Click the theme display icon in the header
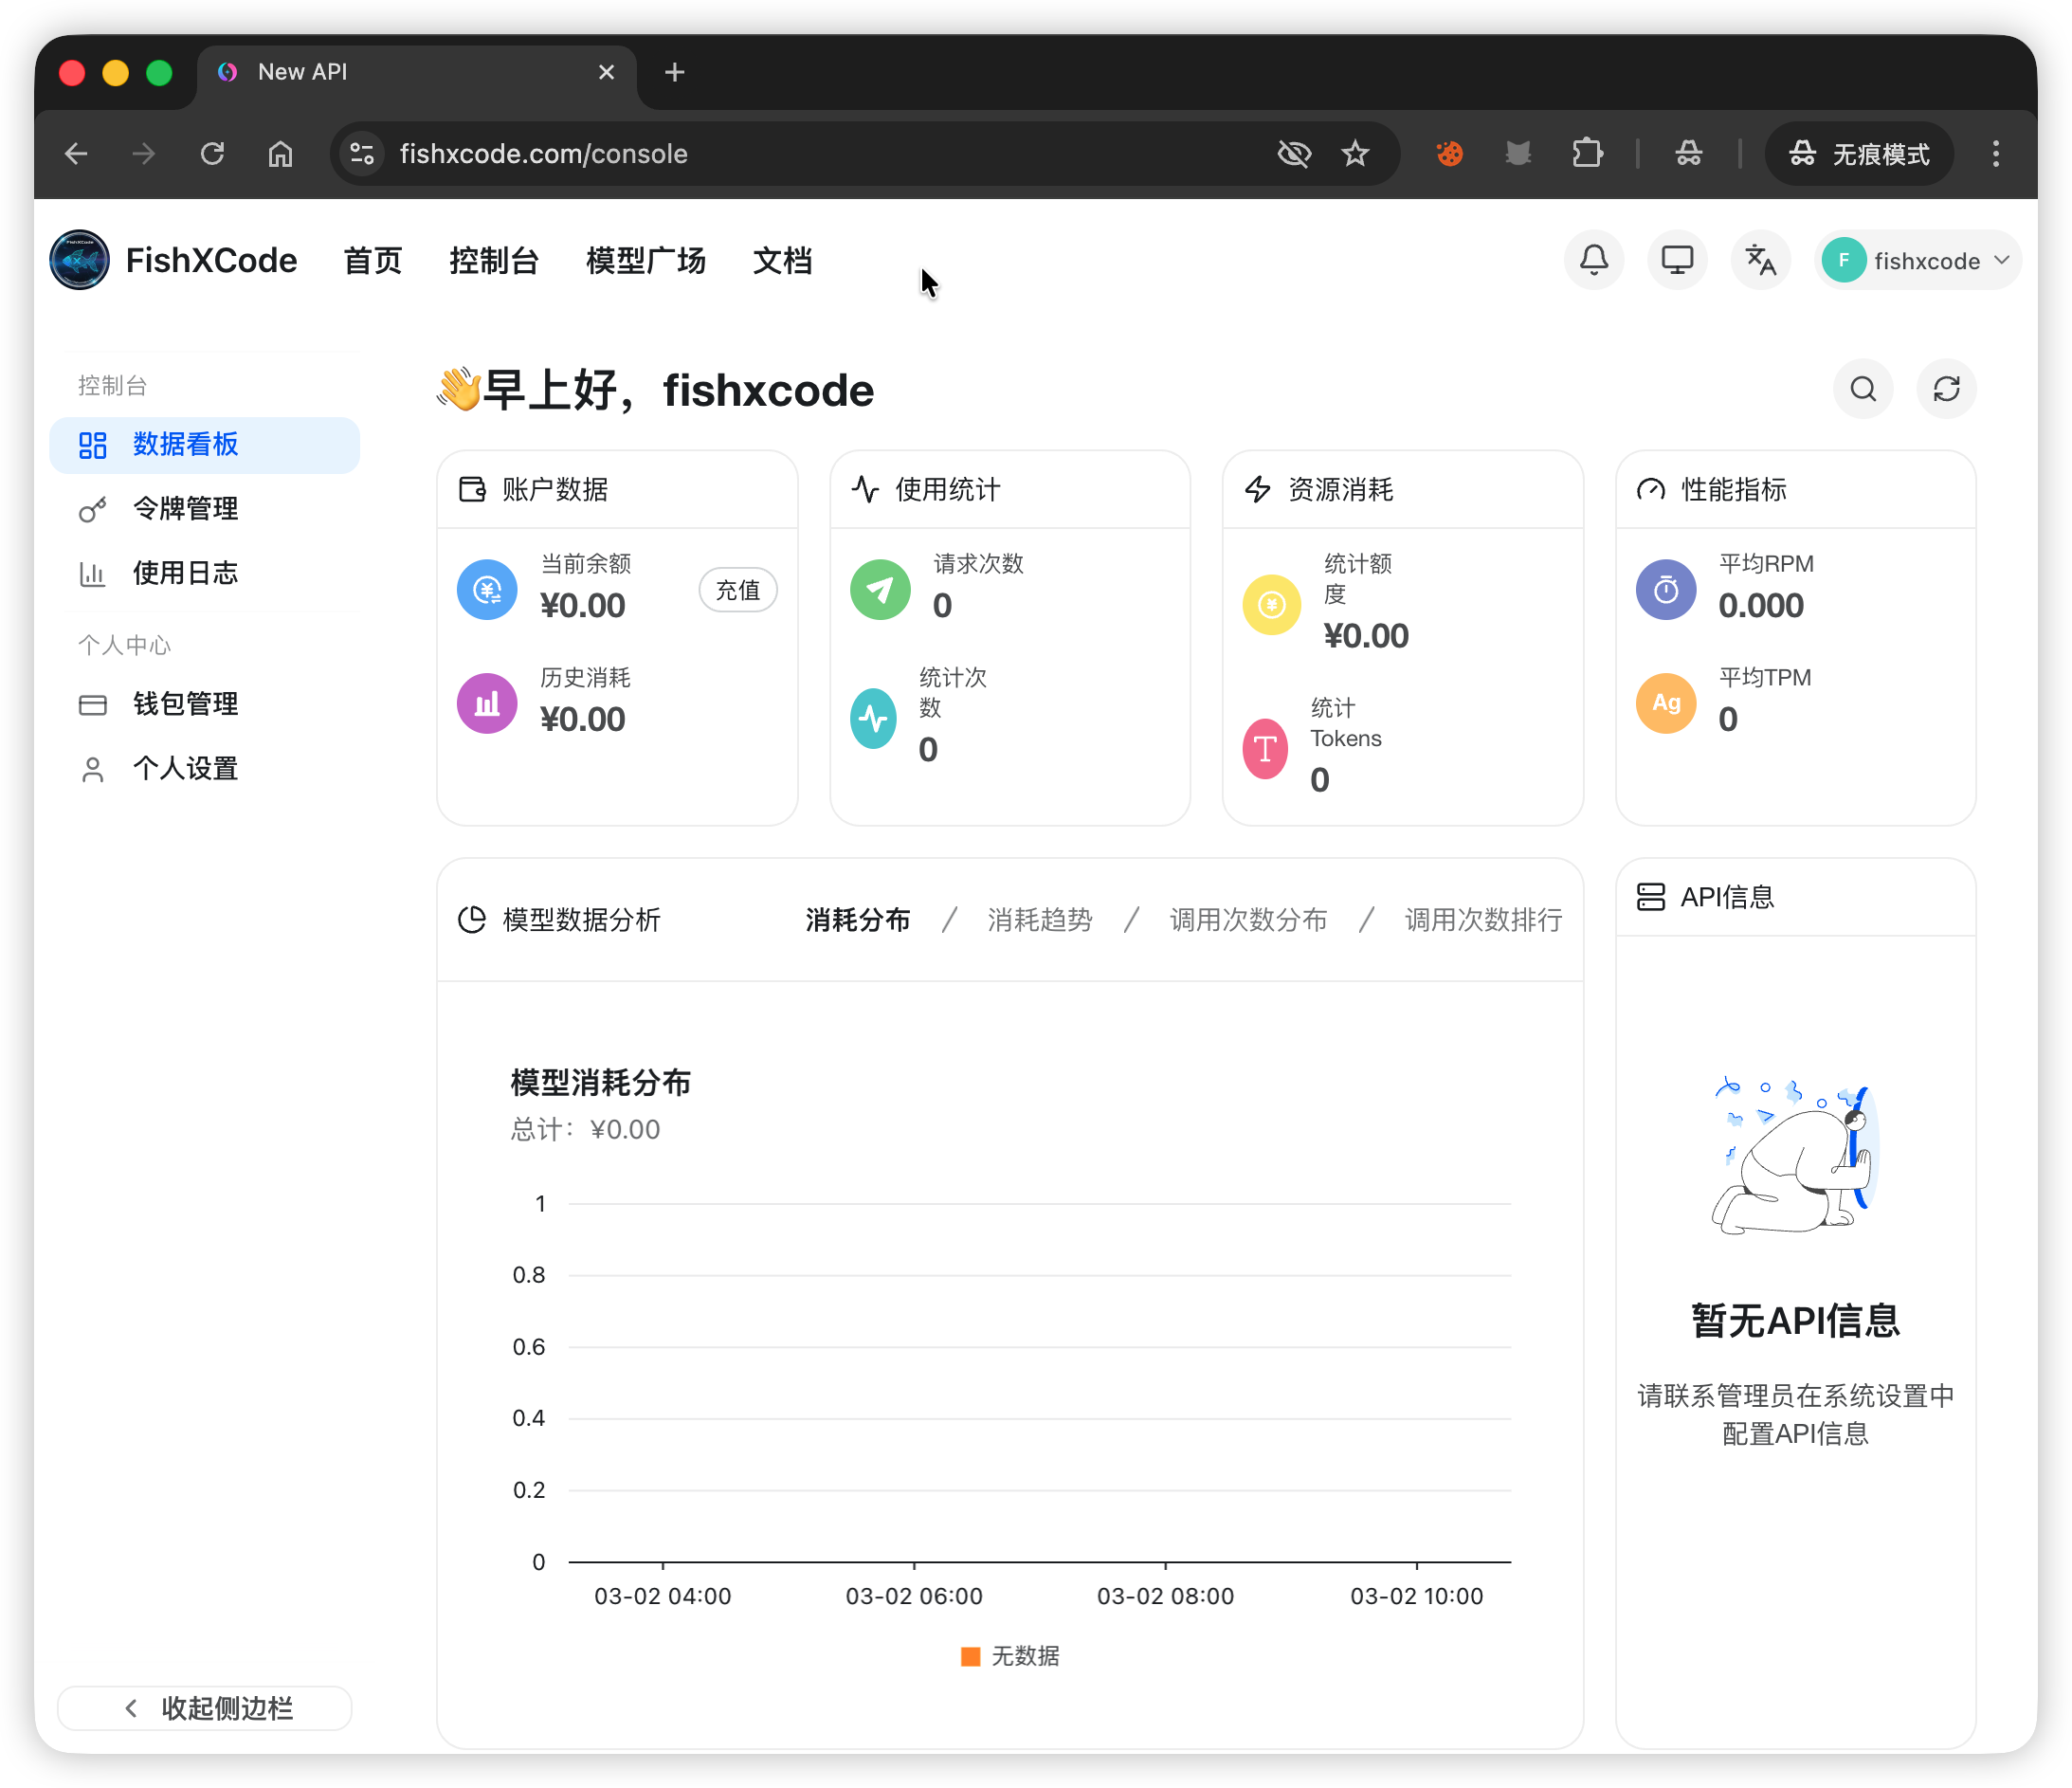 (1677, 260)
